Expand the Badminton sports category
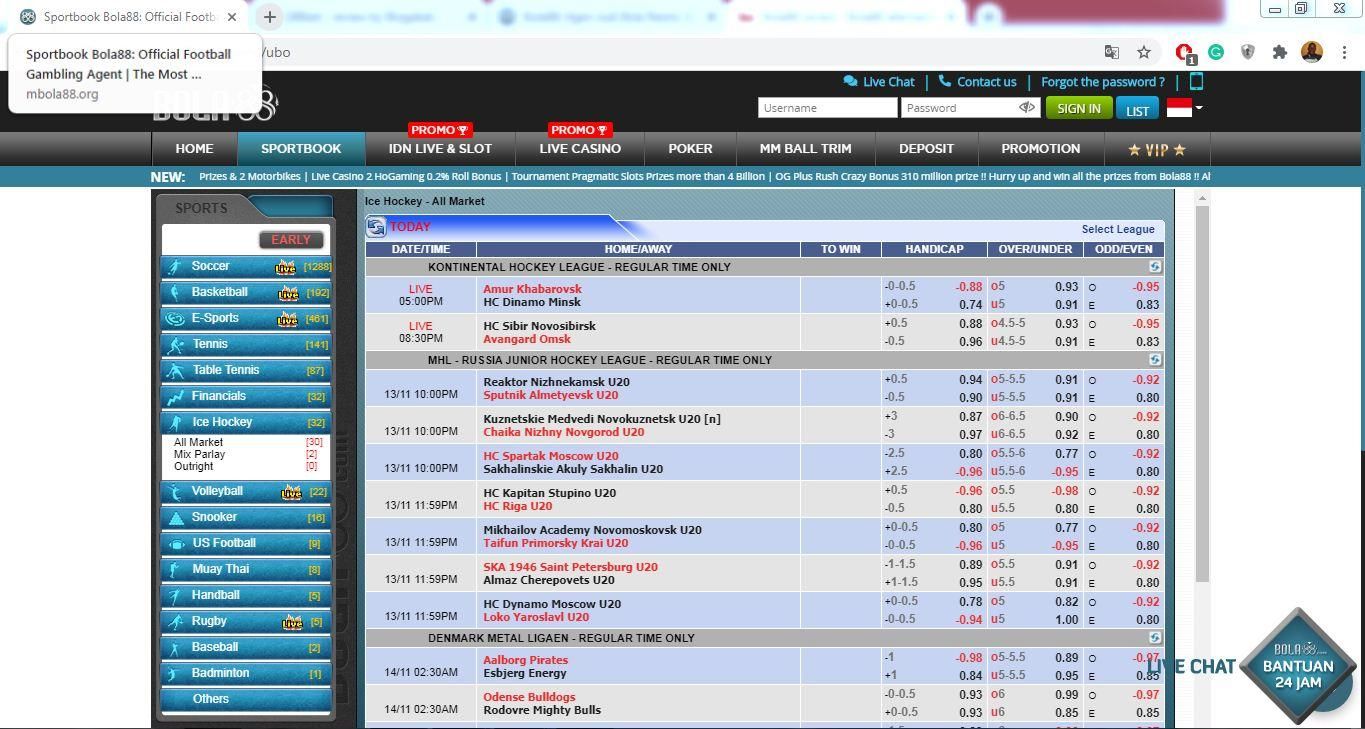Screen dimensions: 1365x729 246,673
